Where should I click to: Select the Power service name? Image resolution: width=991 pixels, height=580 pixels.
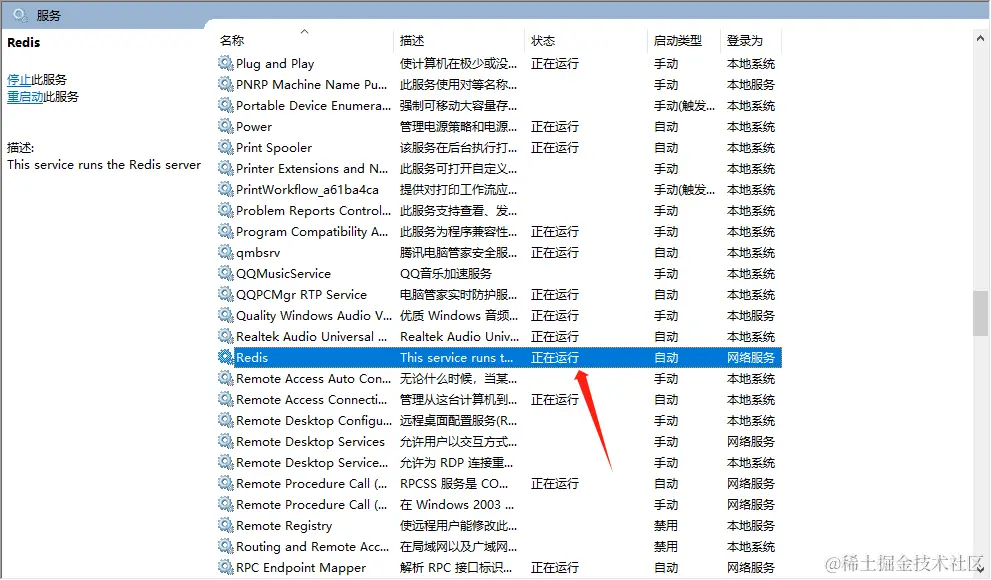point(254,126)
